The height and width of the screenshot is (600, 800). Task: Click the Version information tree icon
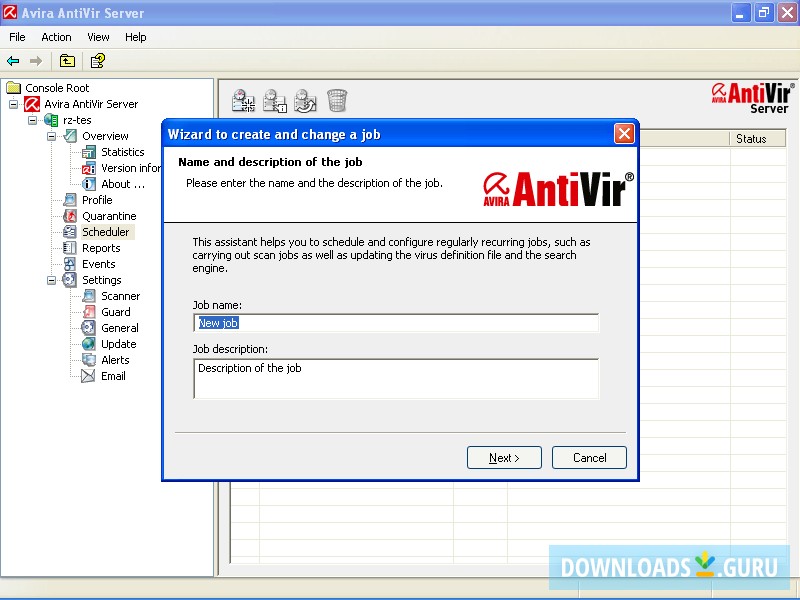click(x=89, y=168)
